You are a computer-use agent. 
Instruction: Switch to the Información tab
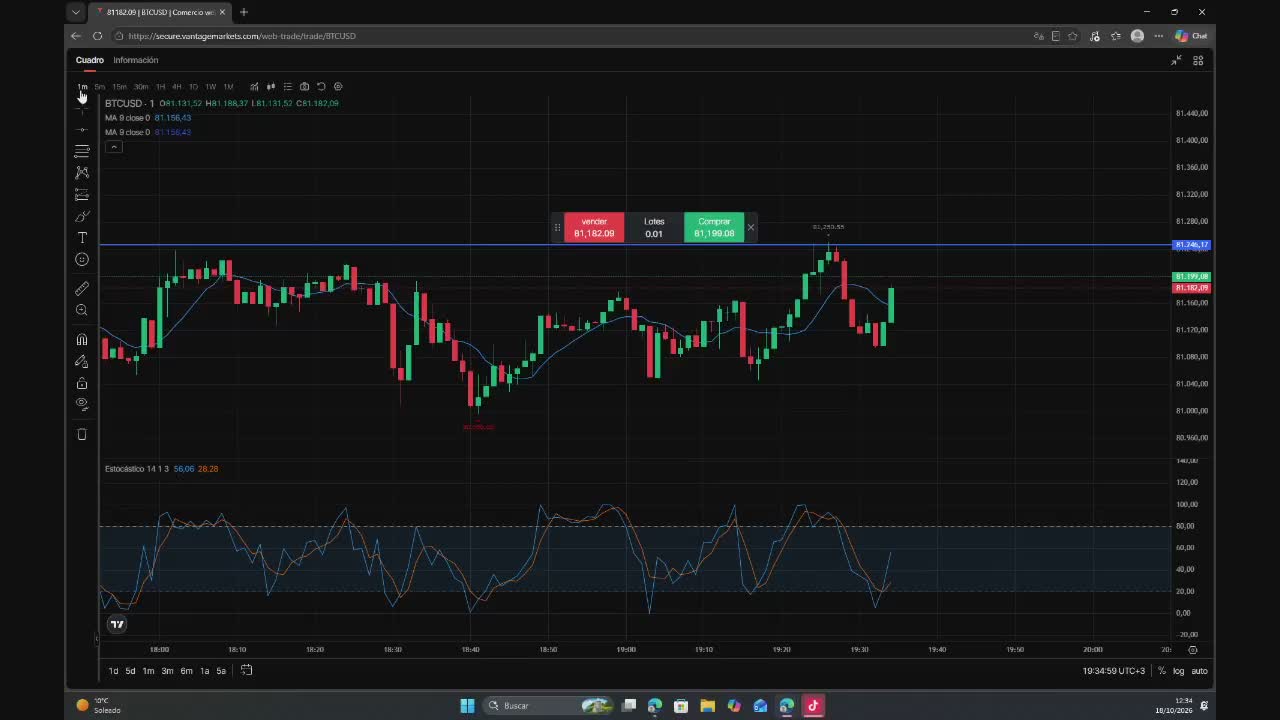136,60
